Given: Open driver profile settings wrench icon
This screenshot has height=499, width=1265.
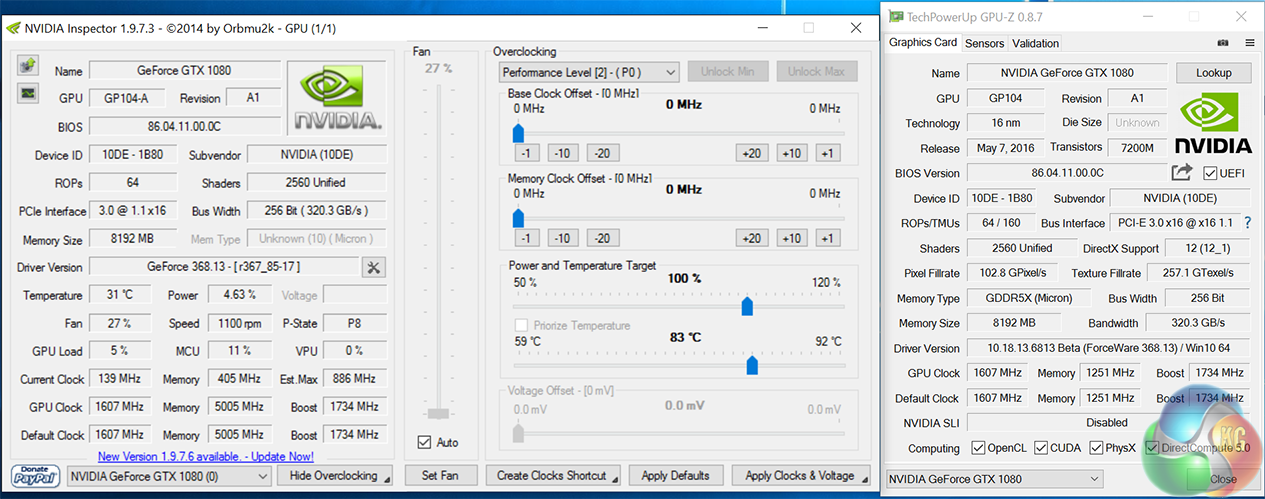Looking at the screenshot, I should click(374, 267).
